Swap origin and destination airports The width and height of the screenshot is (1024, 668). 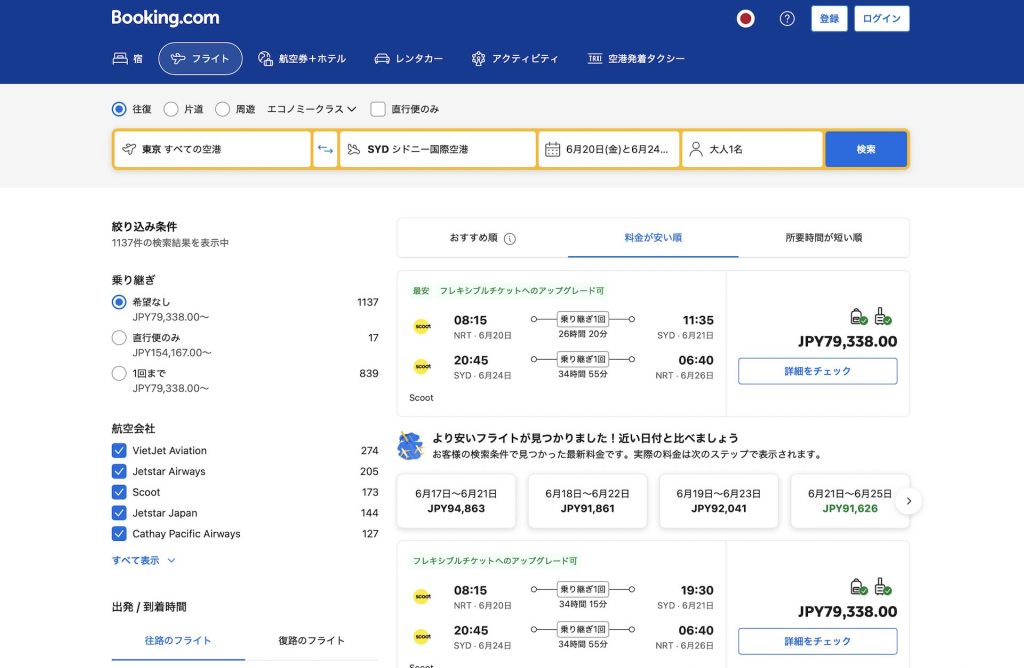[x=325, y=149]
